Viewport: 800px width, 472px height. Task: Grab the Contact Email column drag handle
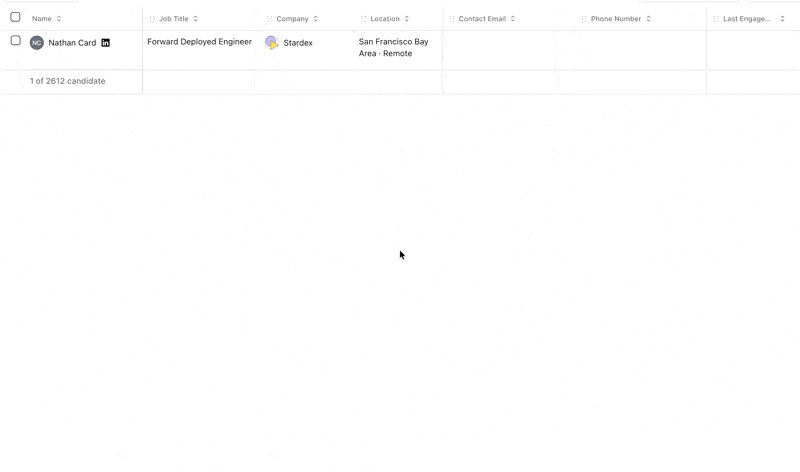[452, 19]
